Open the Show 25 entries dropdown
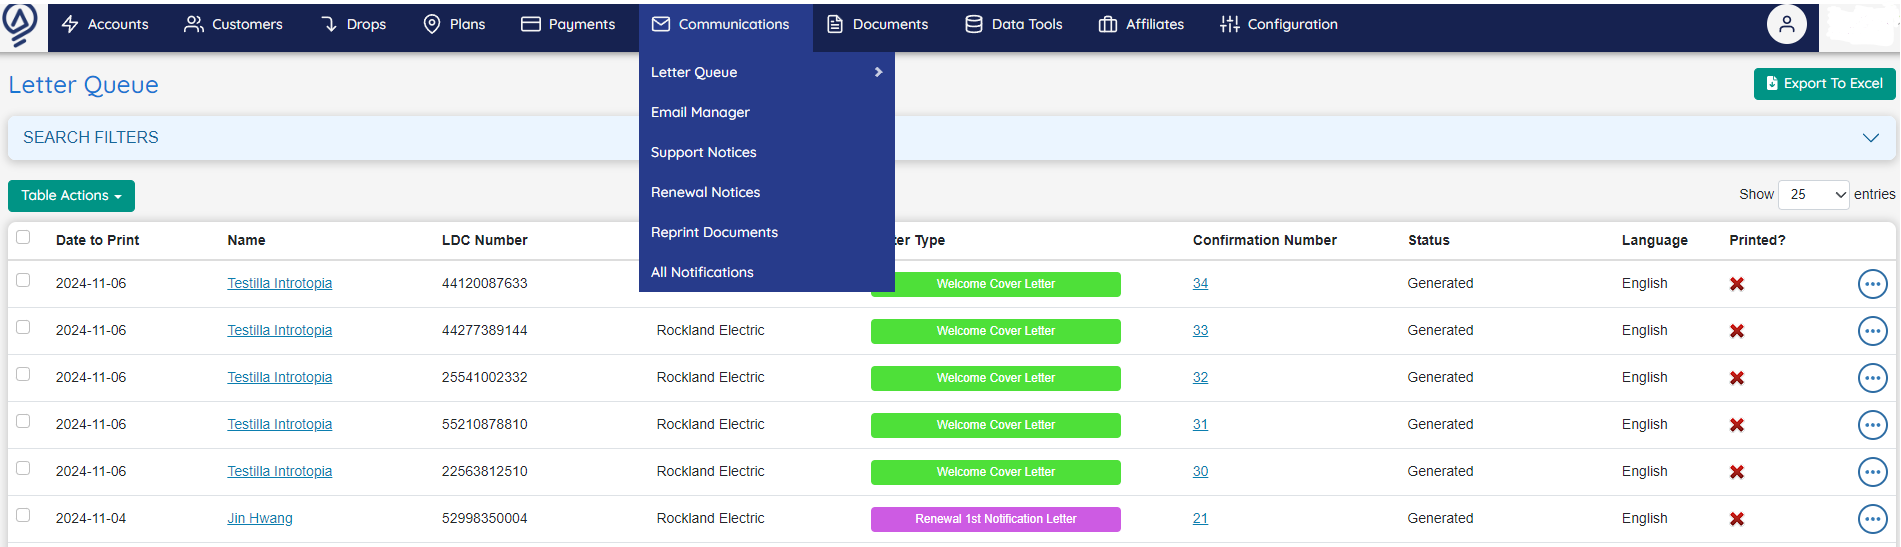The image size is (1901, 547). [1814, 195]
